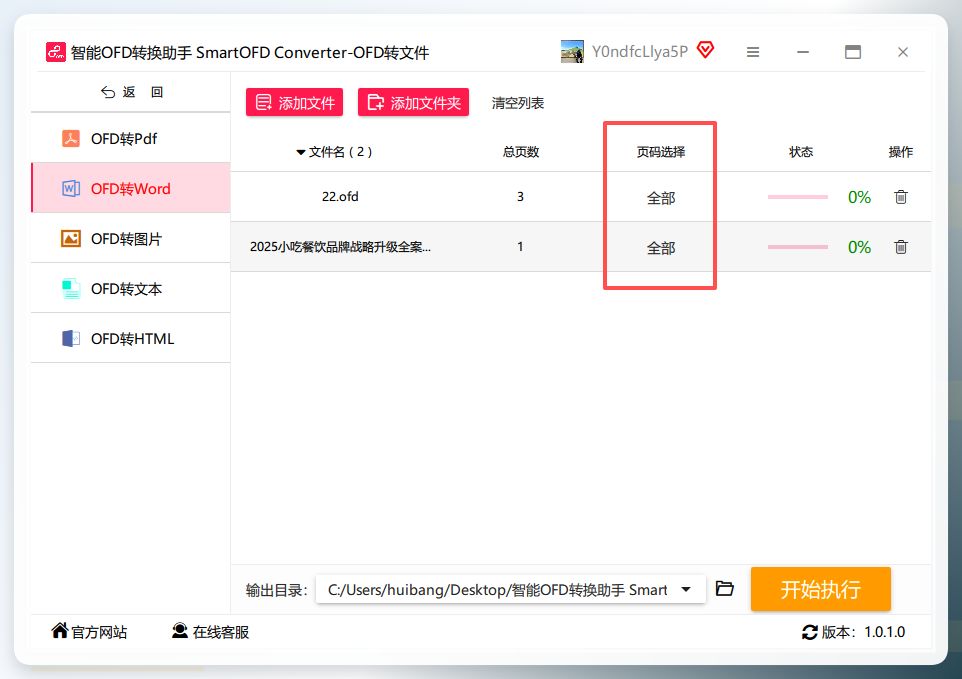
Task: Click the version refresh icon
Action: [x=809, y=632]
